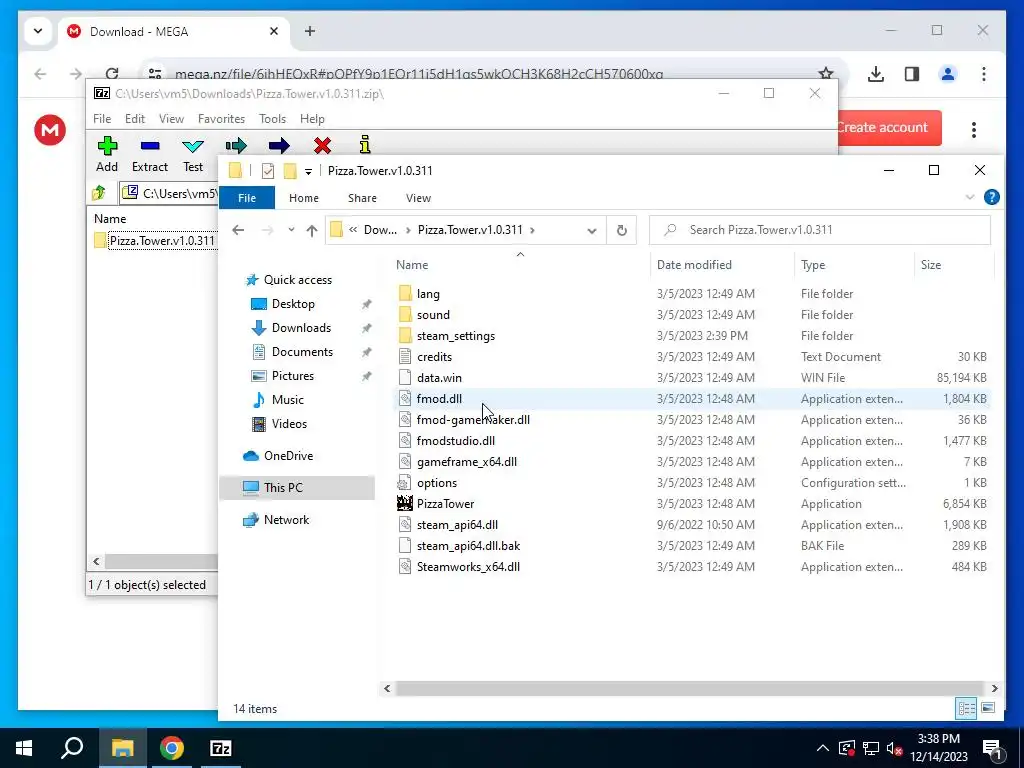The height and width of the screenshot is (768, 1024).
Task: Click Explorer Up one level arrow
Action: tap(312, 230)
